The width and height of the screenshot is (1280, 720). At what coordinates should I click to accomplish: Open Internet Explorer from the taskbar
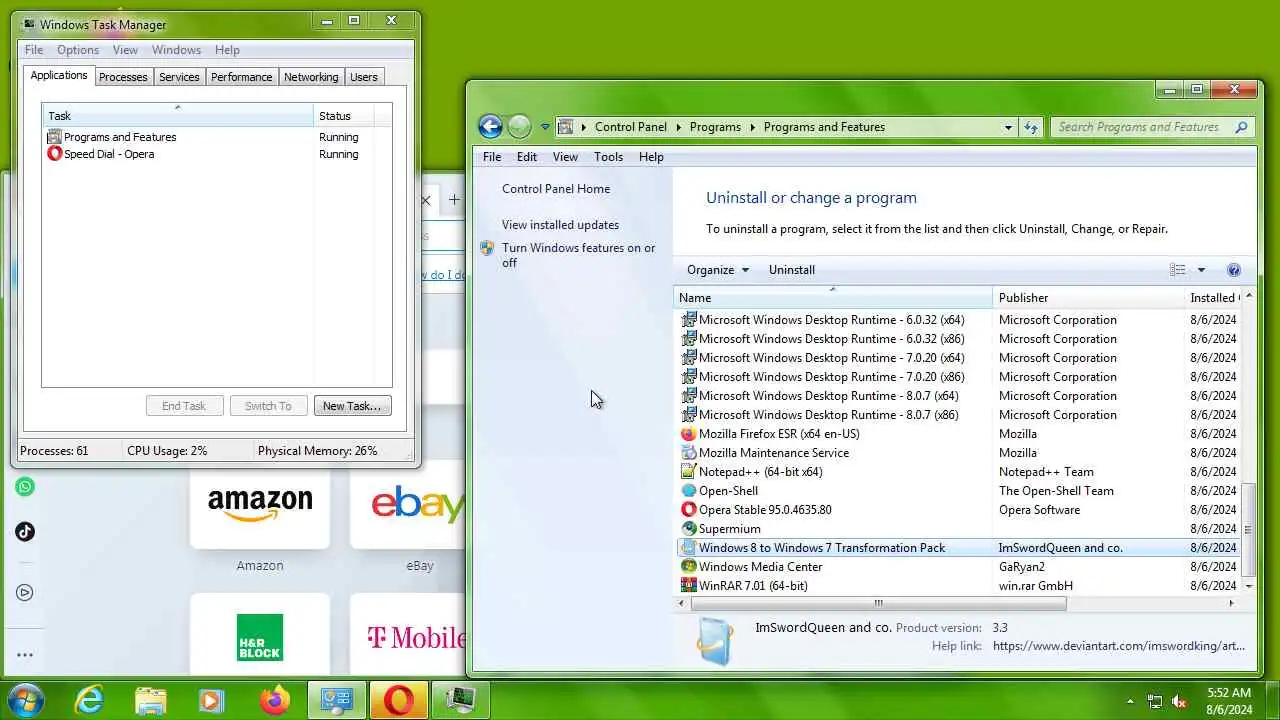[x=90, y=701]
